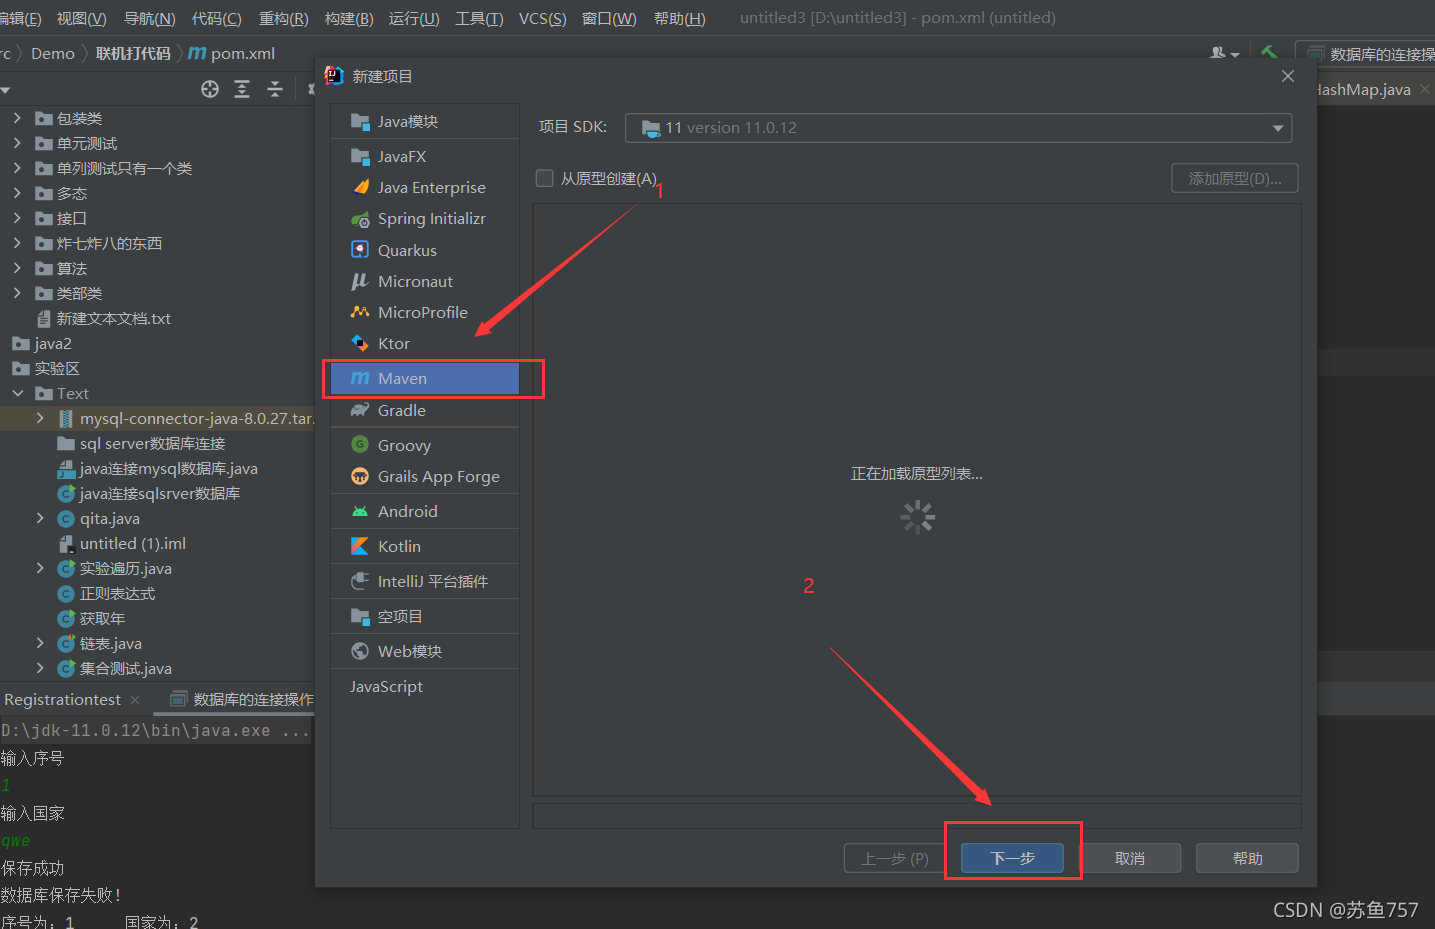
Task: Click the collapse all icon in project panel
Action: click(x=275, y=89)
